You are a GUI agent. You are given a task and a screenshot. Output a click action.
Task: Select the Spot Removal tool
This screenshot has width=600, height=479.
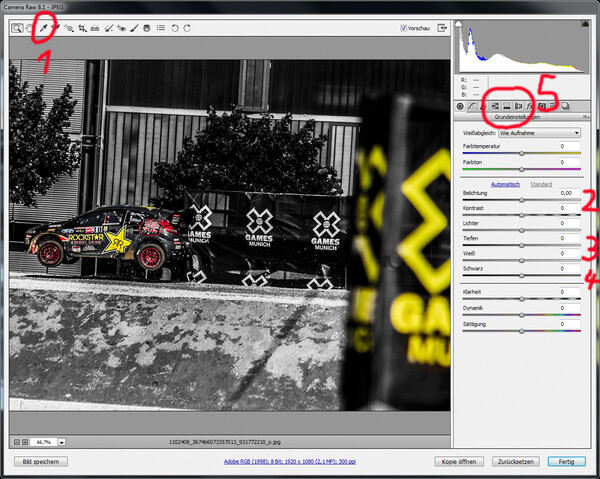coord(109,28)
